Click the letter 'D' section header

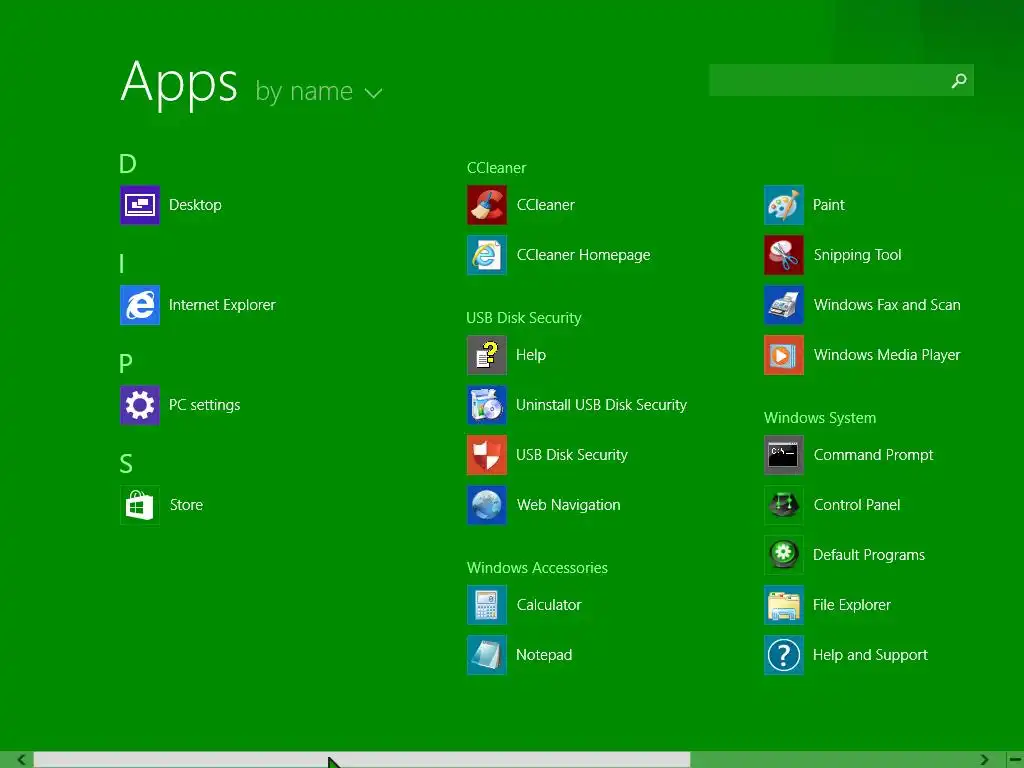click(127, 164)
